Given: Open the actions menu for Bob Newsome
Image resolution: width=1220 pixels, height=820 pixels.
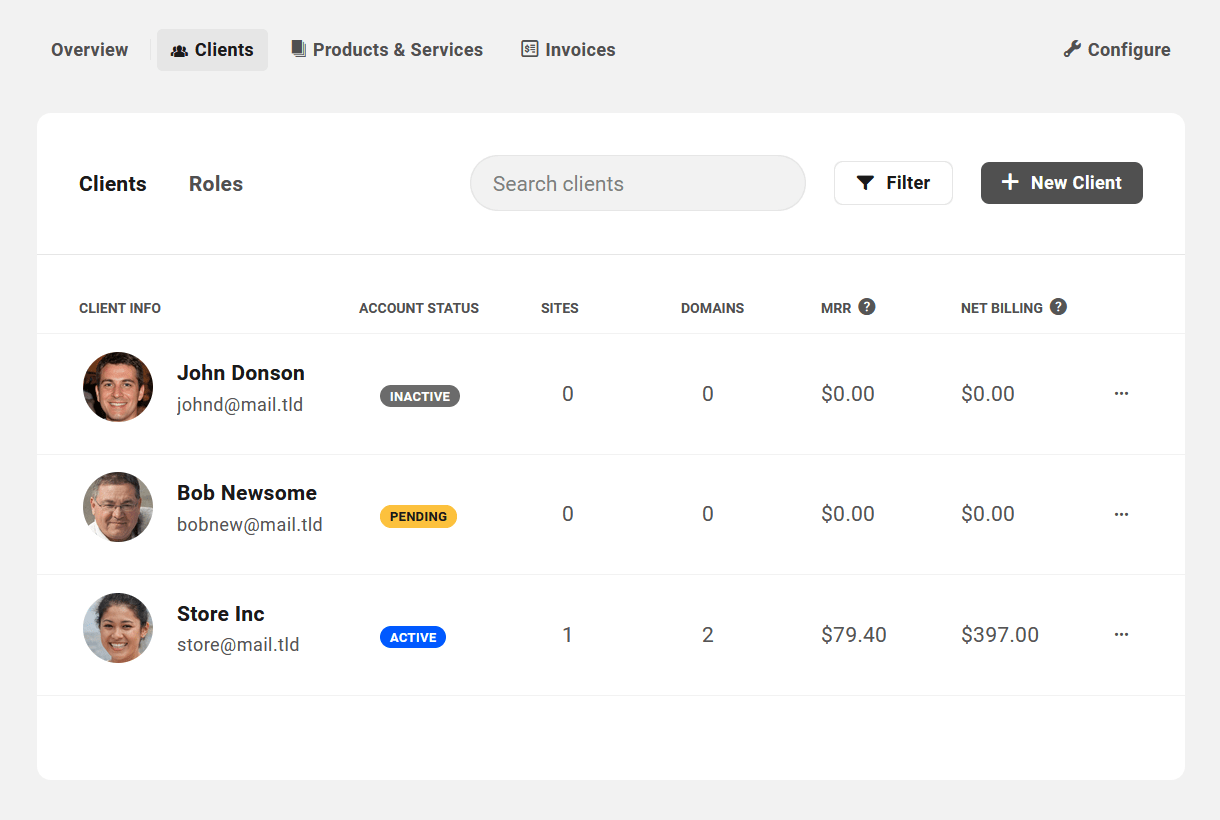Looking at the screenshot, I should (1121, 514).
